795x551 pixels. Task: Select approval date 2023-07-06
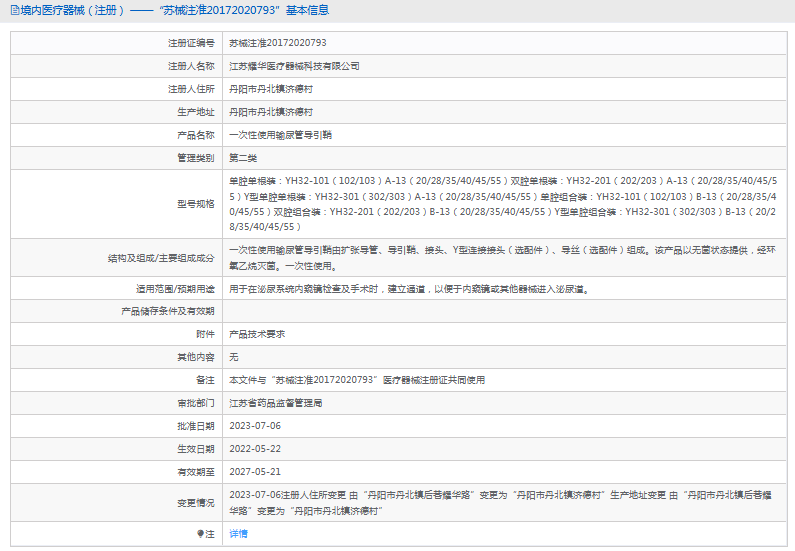click(x=255, y=426)
